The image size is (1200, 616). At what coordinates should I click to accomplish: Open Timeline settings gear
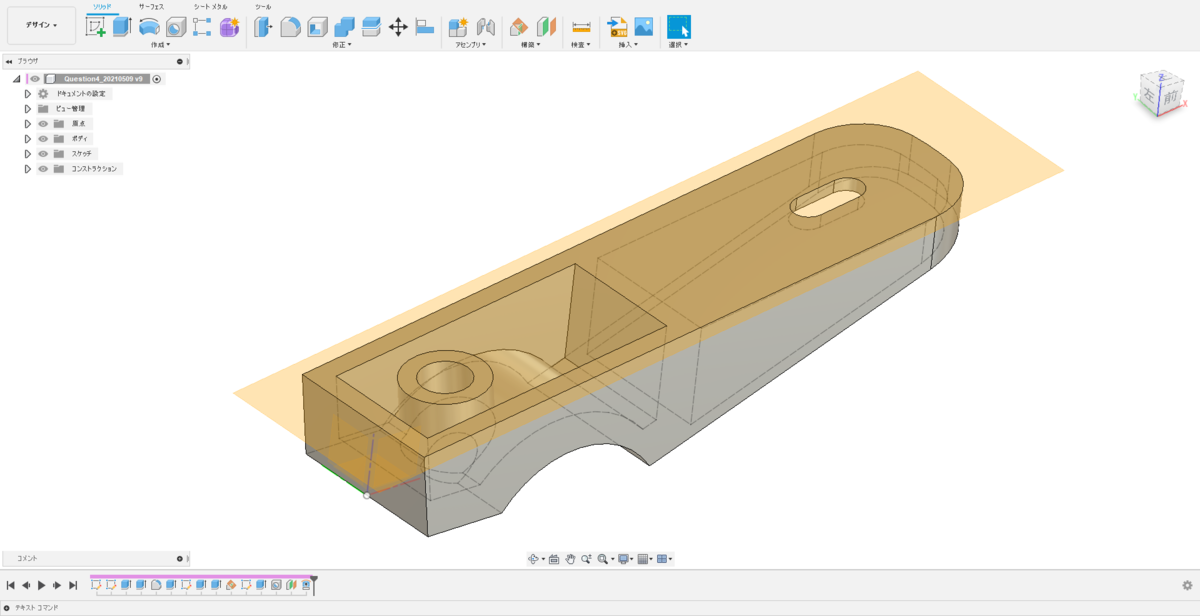click(1187, 585)
